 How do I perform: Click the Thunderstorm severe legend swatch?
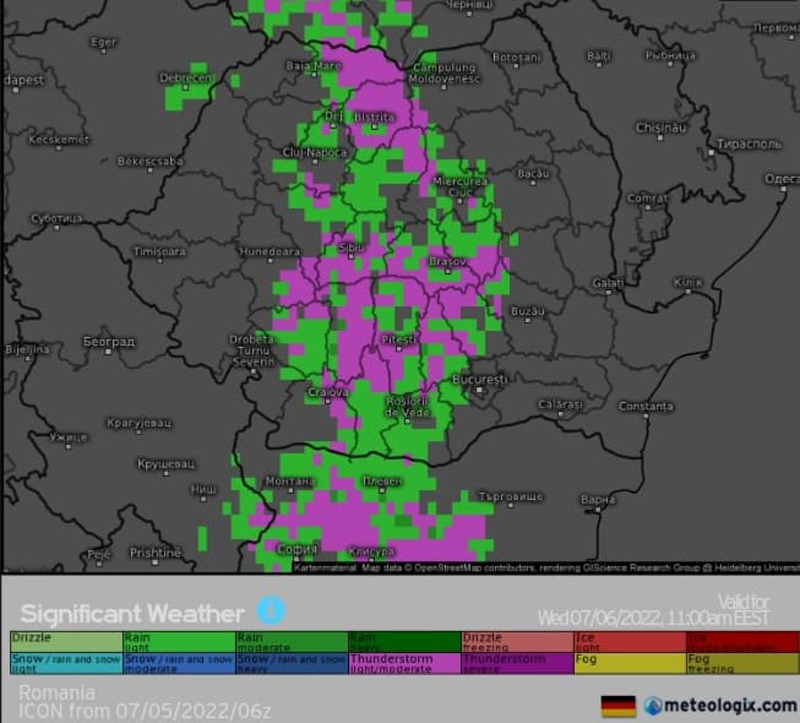[x=516, y=663]
